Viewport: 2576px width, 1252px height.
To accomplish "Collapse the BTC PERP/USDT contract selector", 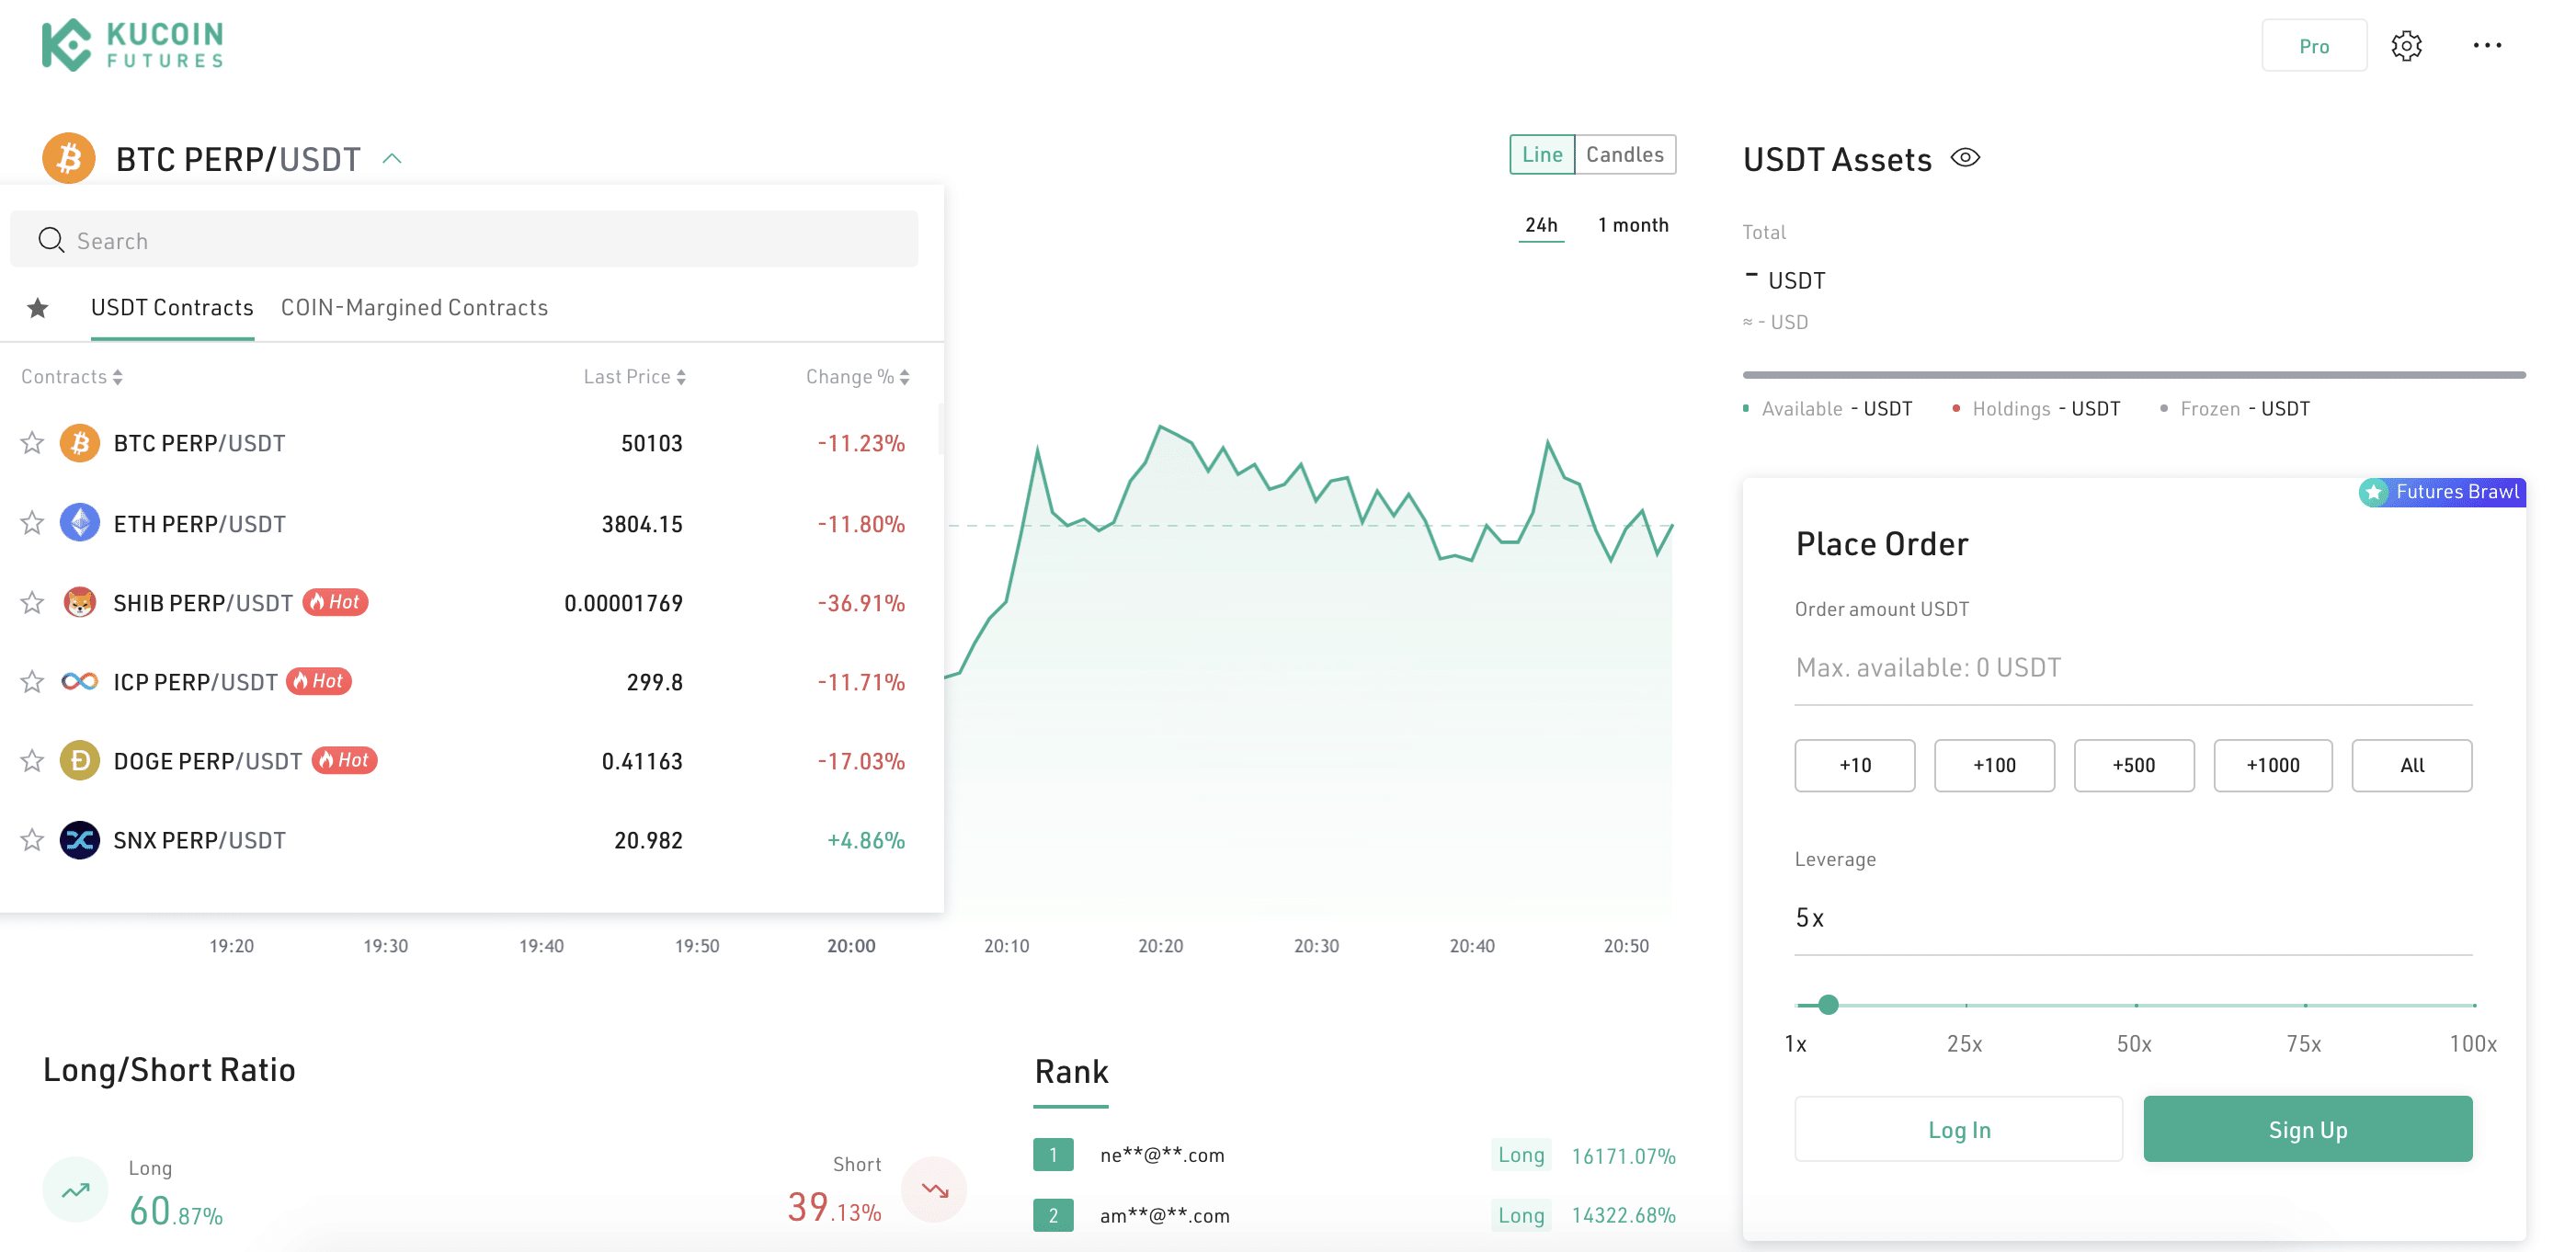I will pos(392,159).
